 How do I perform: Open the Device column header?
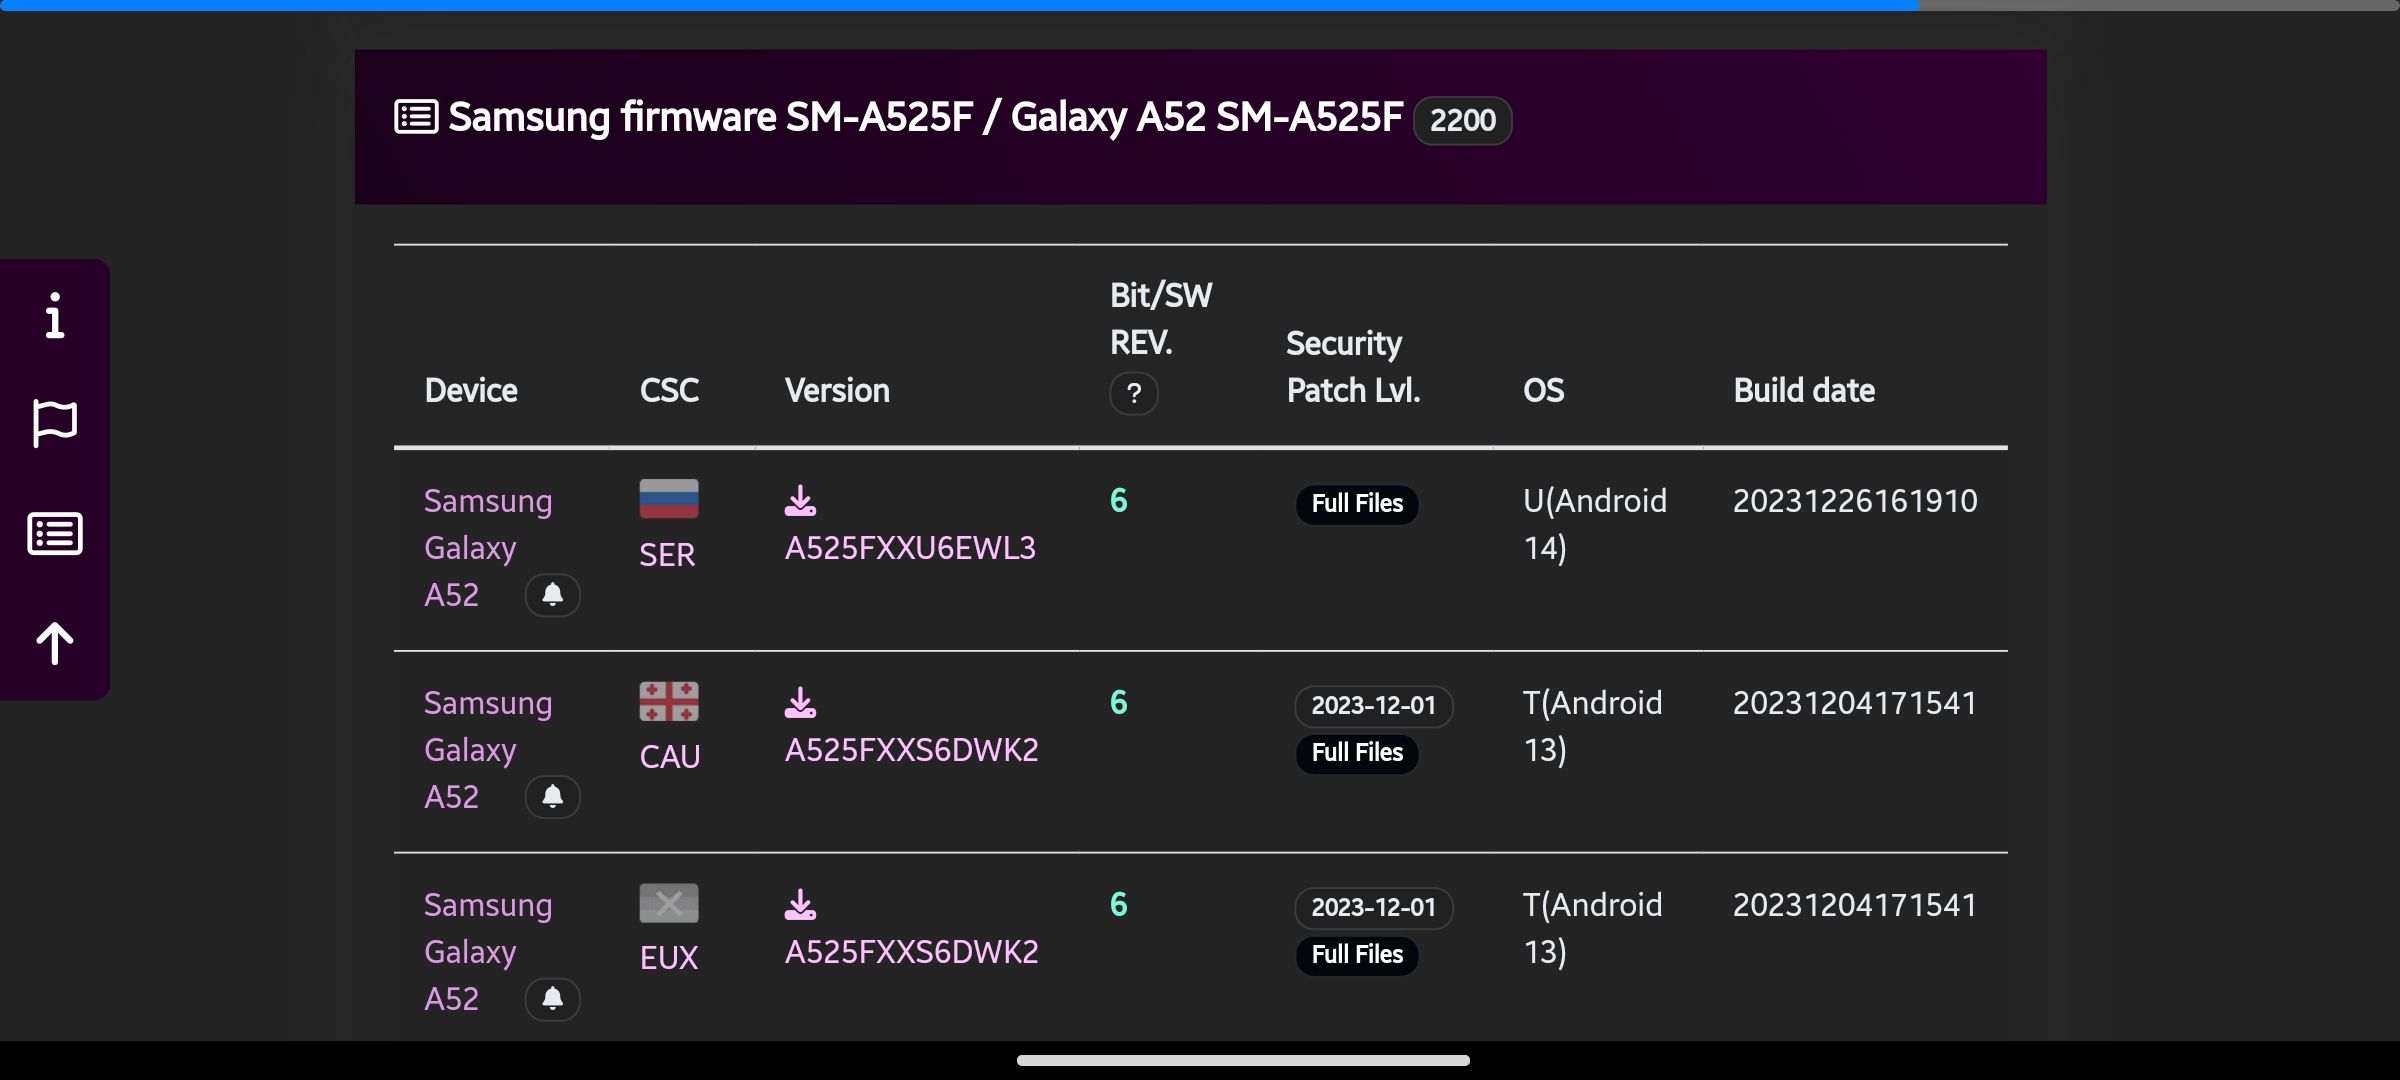(x=471, y=390)
